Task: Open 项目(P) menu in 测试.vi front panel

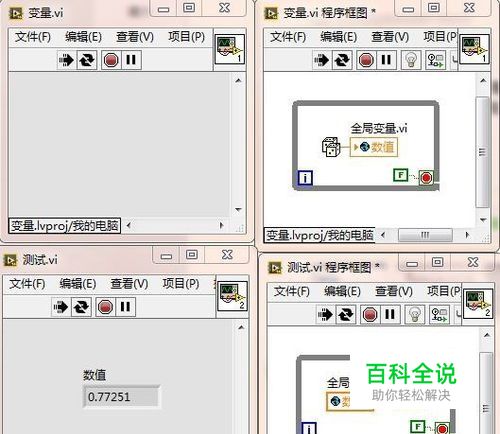Action: click(x=181, y=284)
